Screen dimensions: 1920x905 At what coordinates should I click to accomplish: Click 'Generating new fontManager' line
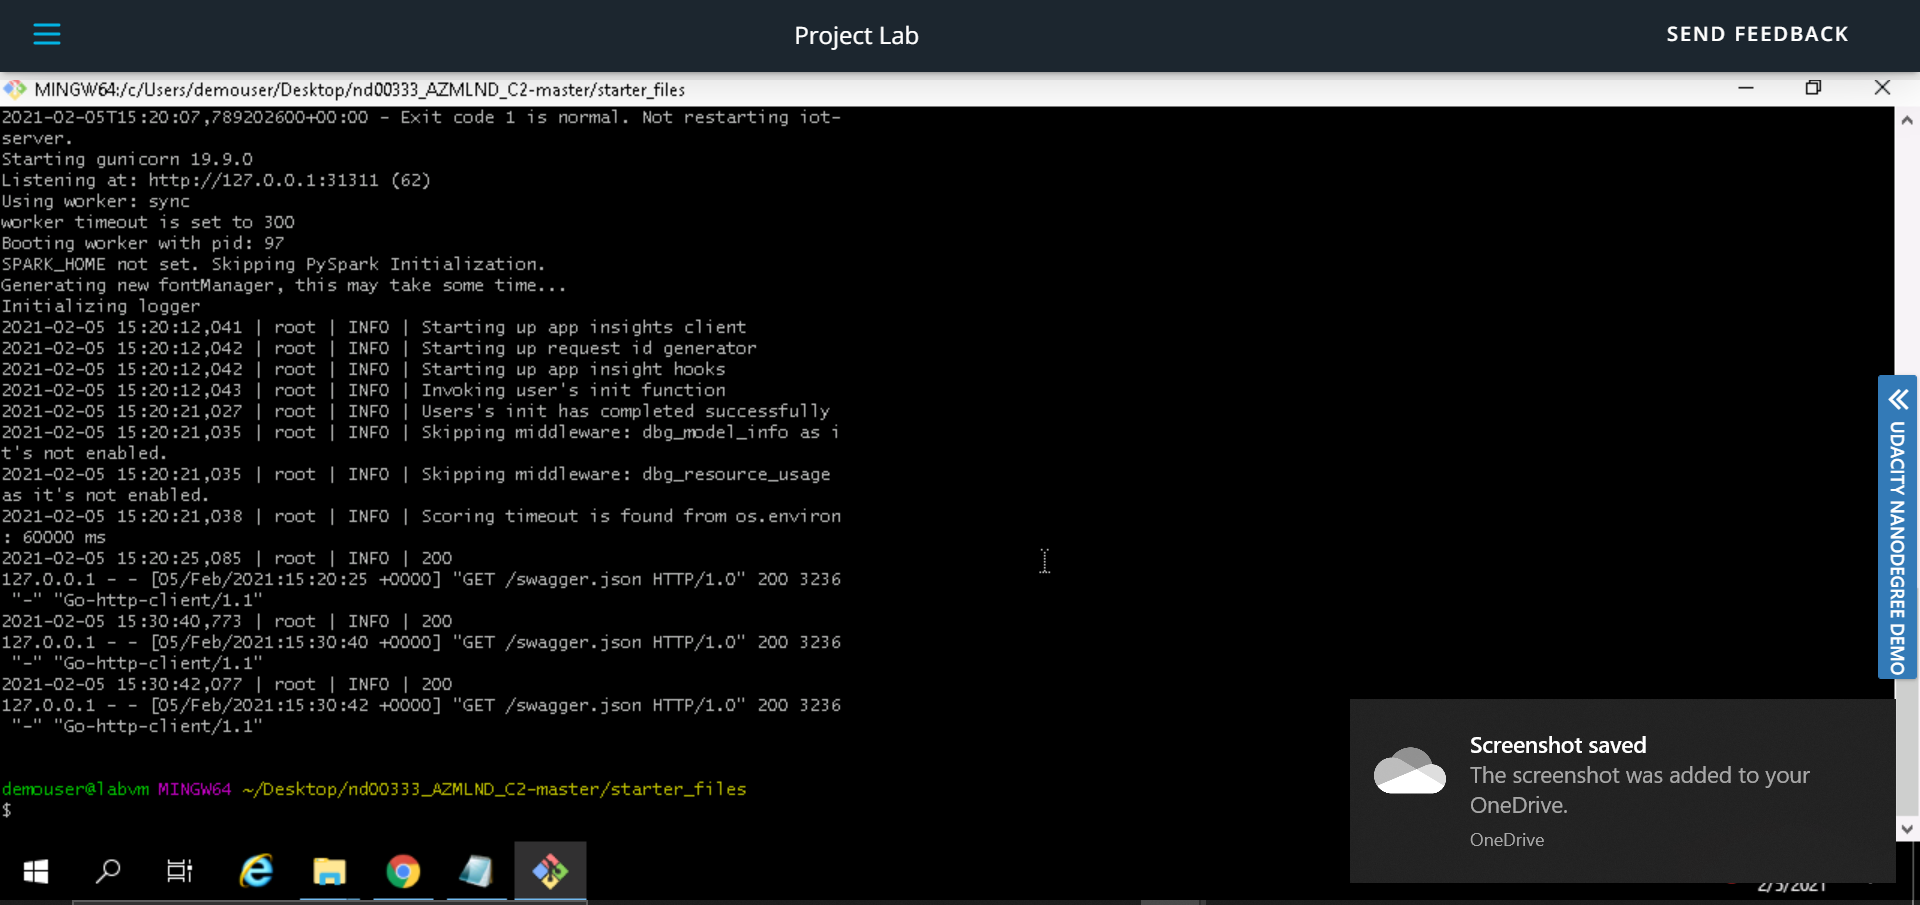coord(284,285)
